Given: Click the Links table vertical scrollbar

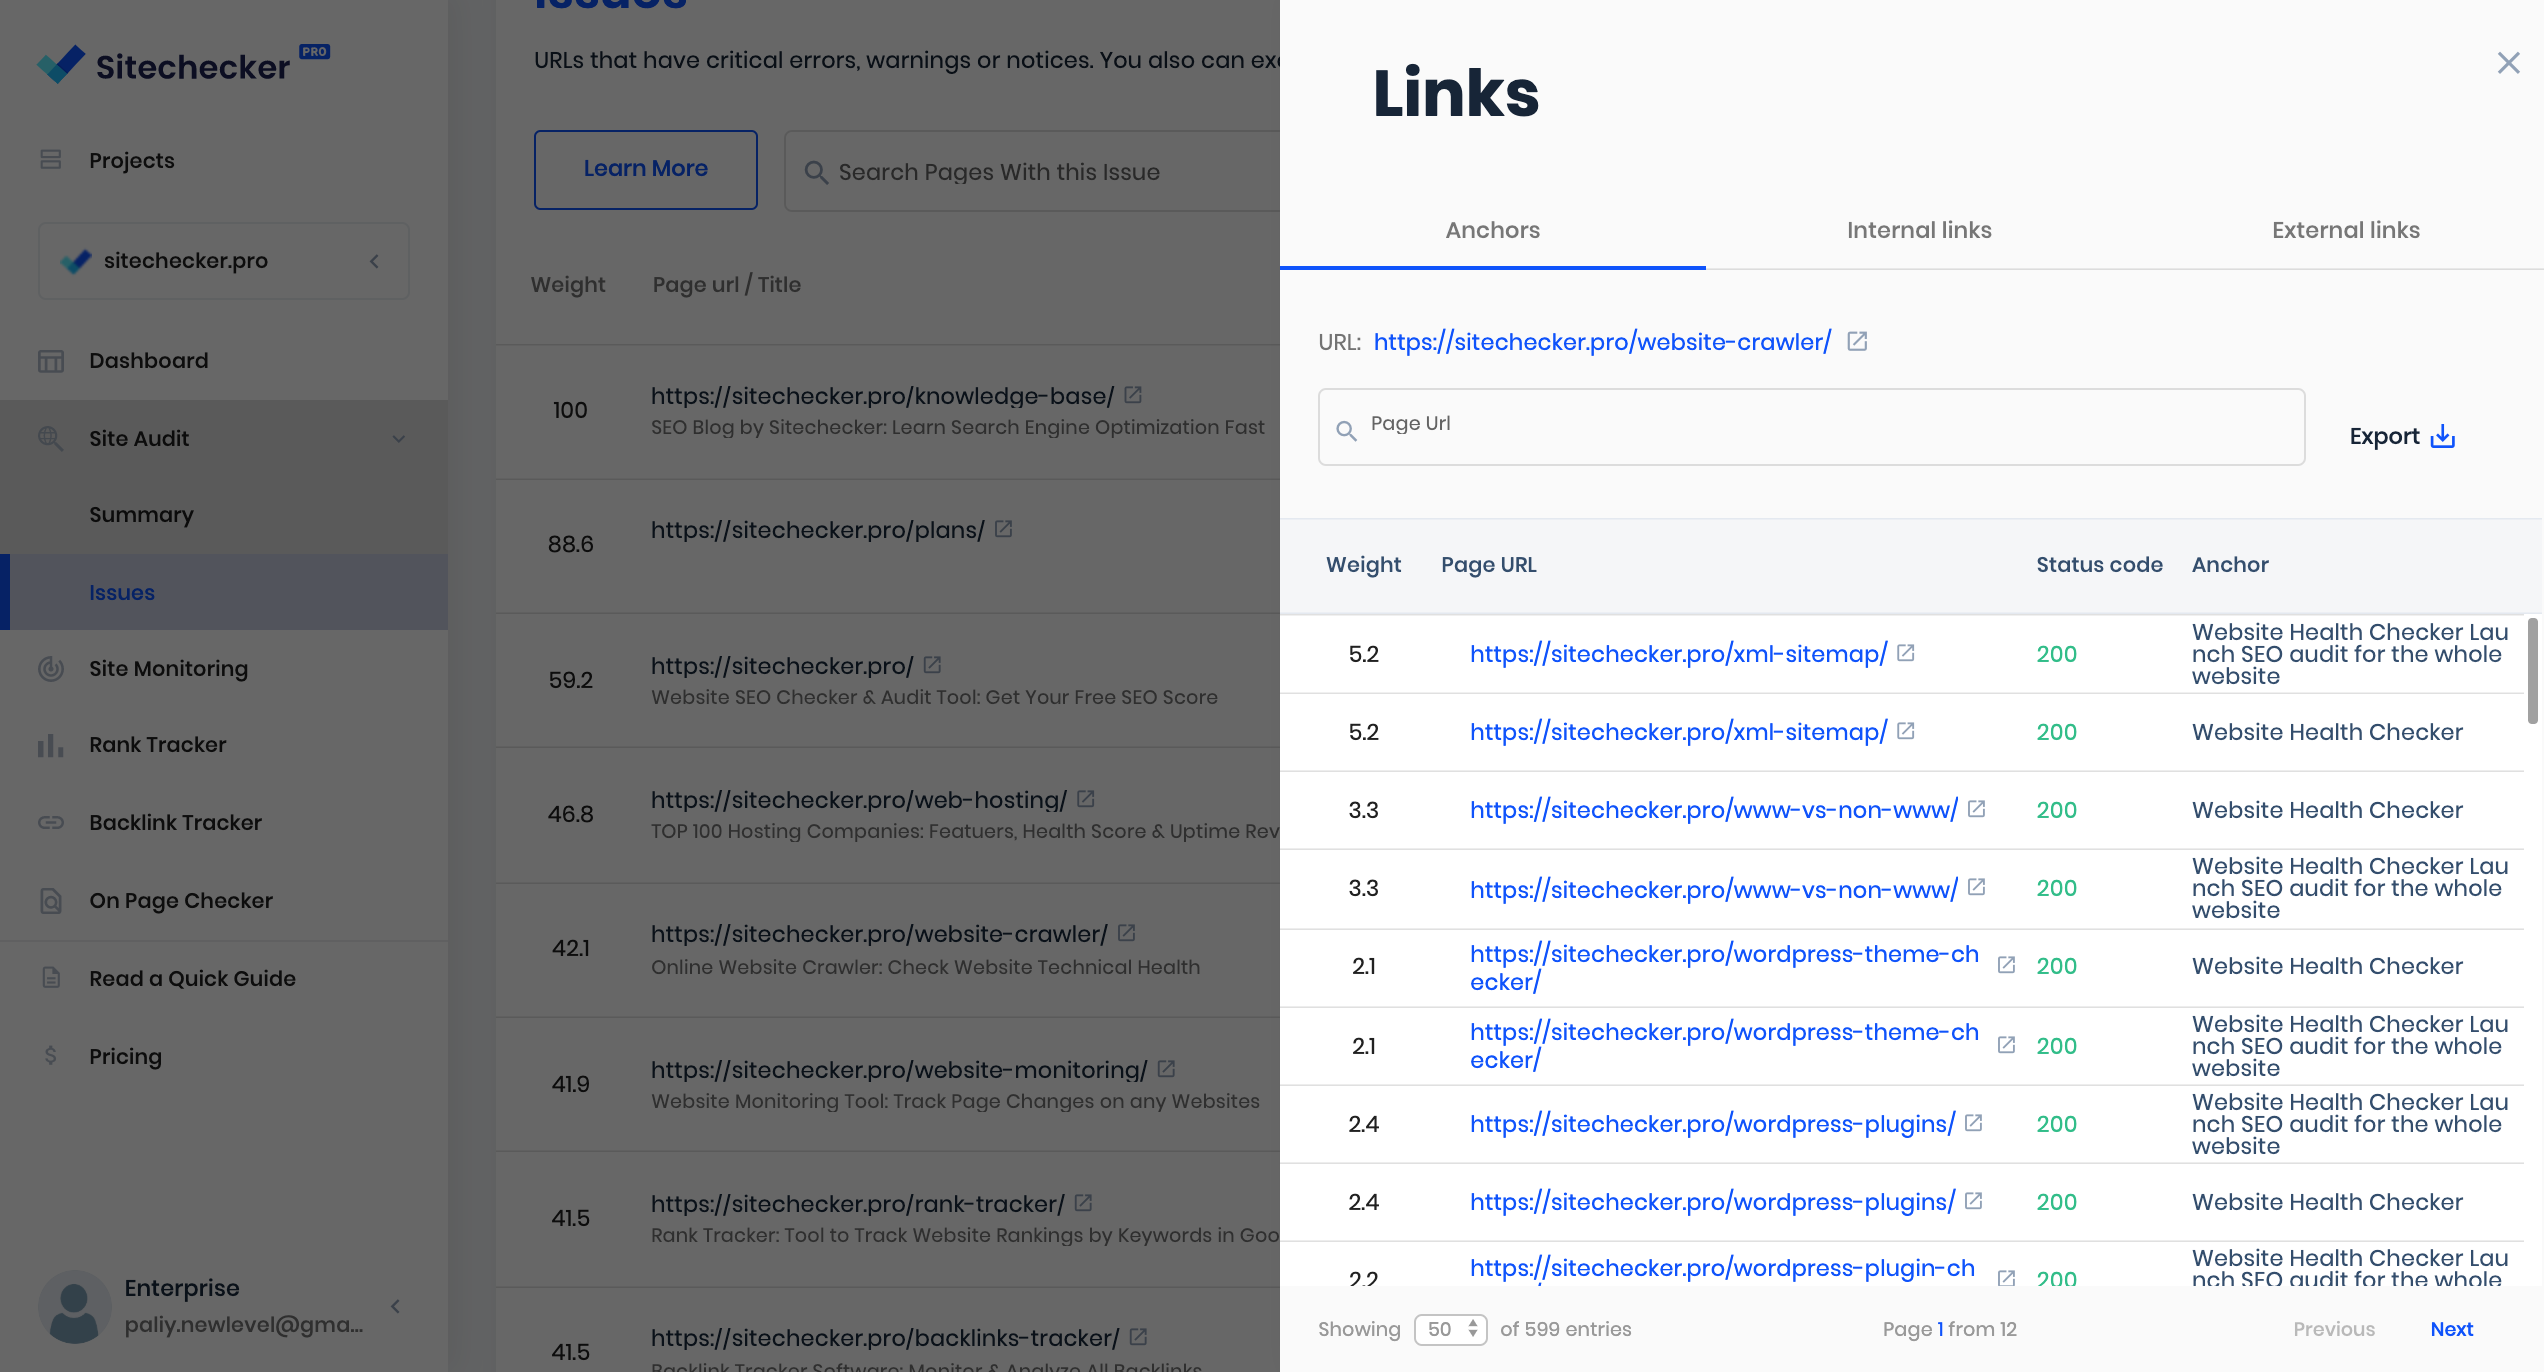Looking at the screenshot, I should pos(2533,670).
